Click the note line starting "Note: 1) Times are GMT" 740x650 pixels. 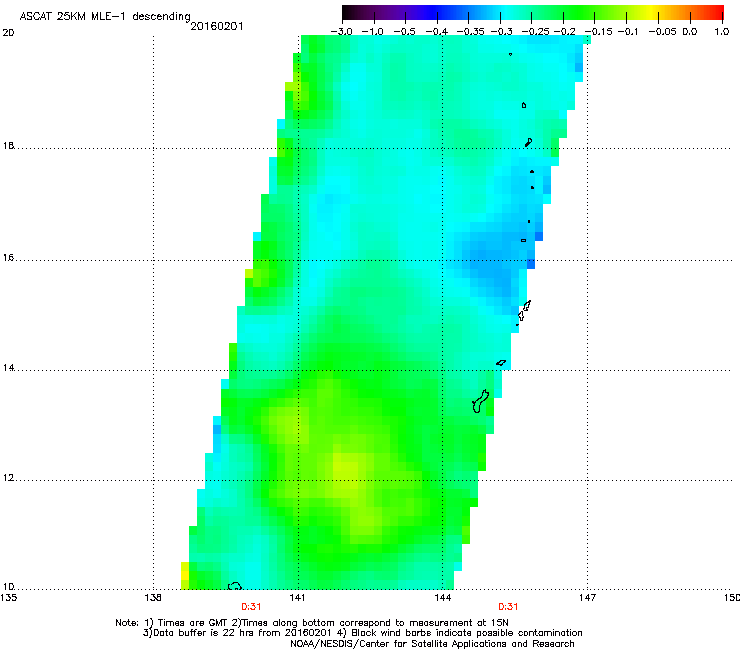point(312,623)
